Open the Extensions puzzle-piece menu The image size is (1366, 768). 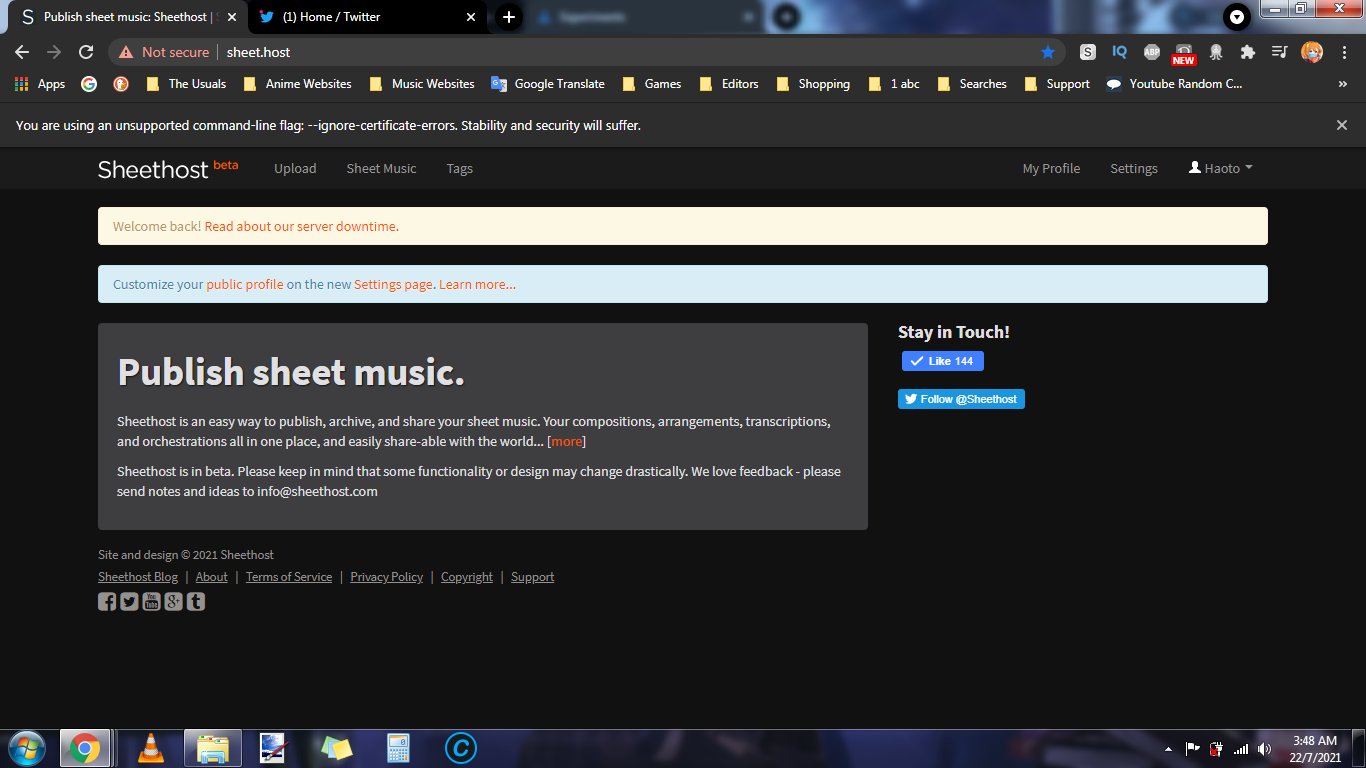pyautogui.click(x=1247, y=52)
